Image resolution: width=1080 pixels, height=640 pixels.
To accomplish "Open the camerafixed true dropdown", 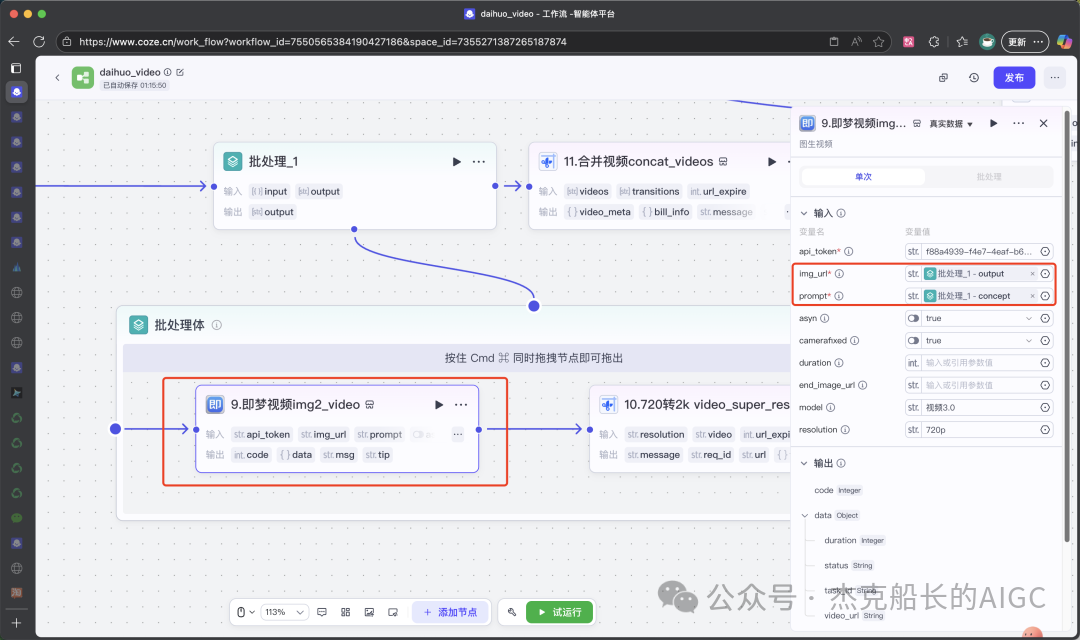I will pos(979,340).
